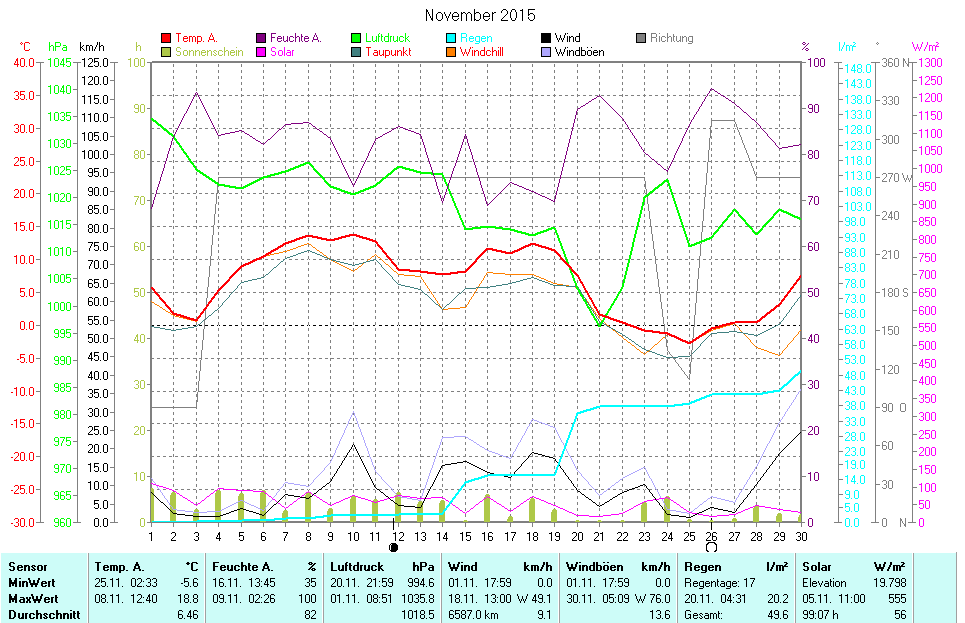Viewport: 965px width, 623px height.
Task: Select the Temp. A. legend label
Action: click(196, 38)
